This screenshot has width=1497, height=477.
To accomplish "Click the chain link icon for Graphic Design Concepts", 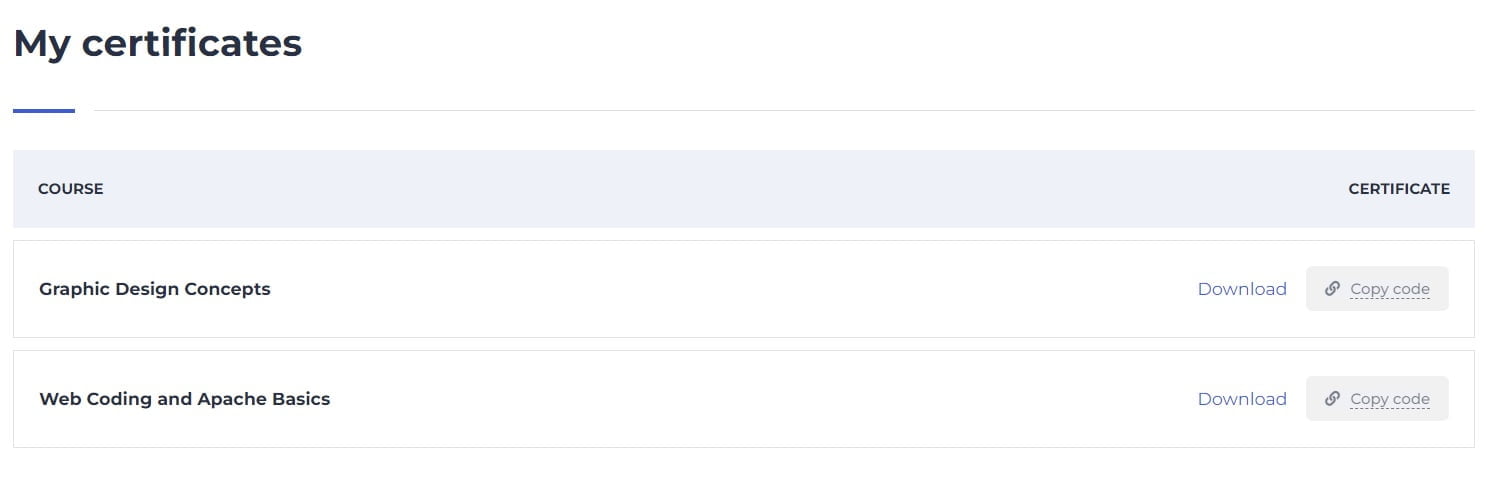I will (x=1332, y=289).
